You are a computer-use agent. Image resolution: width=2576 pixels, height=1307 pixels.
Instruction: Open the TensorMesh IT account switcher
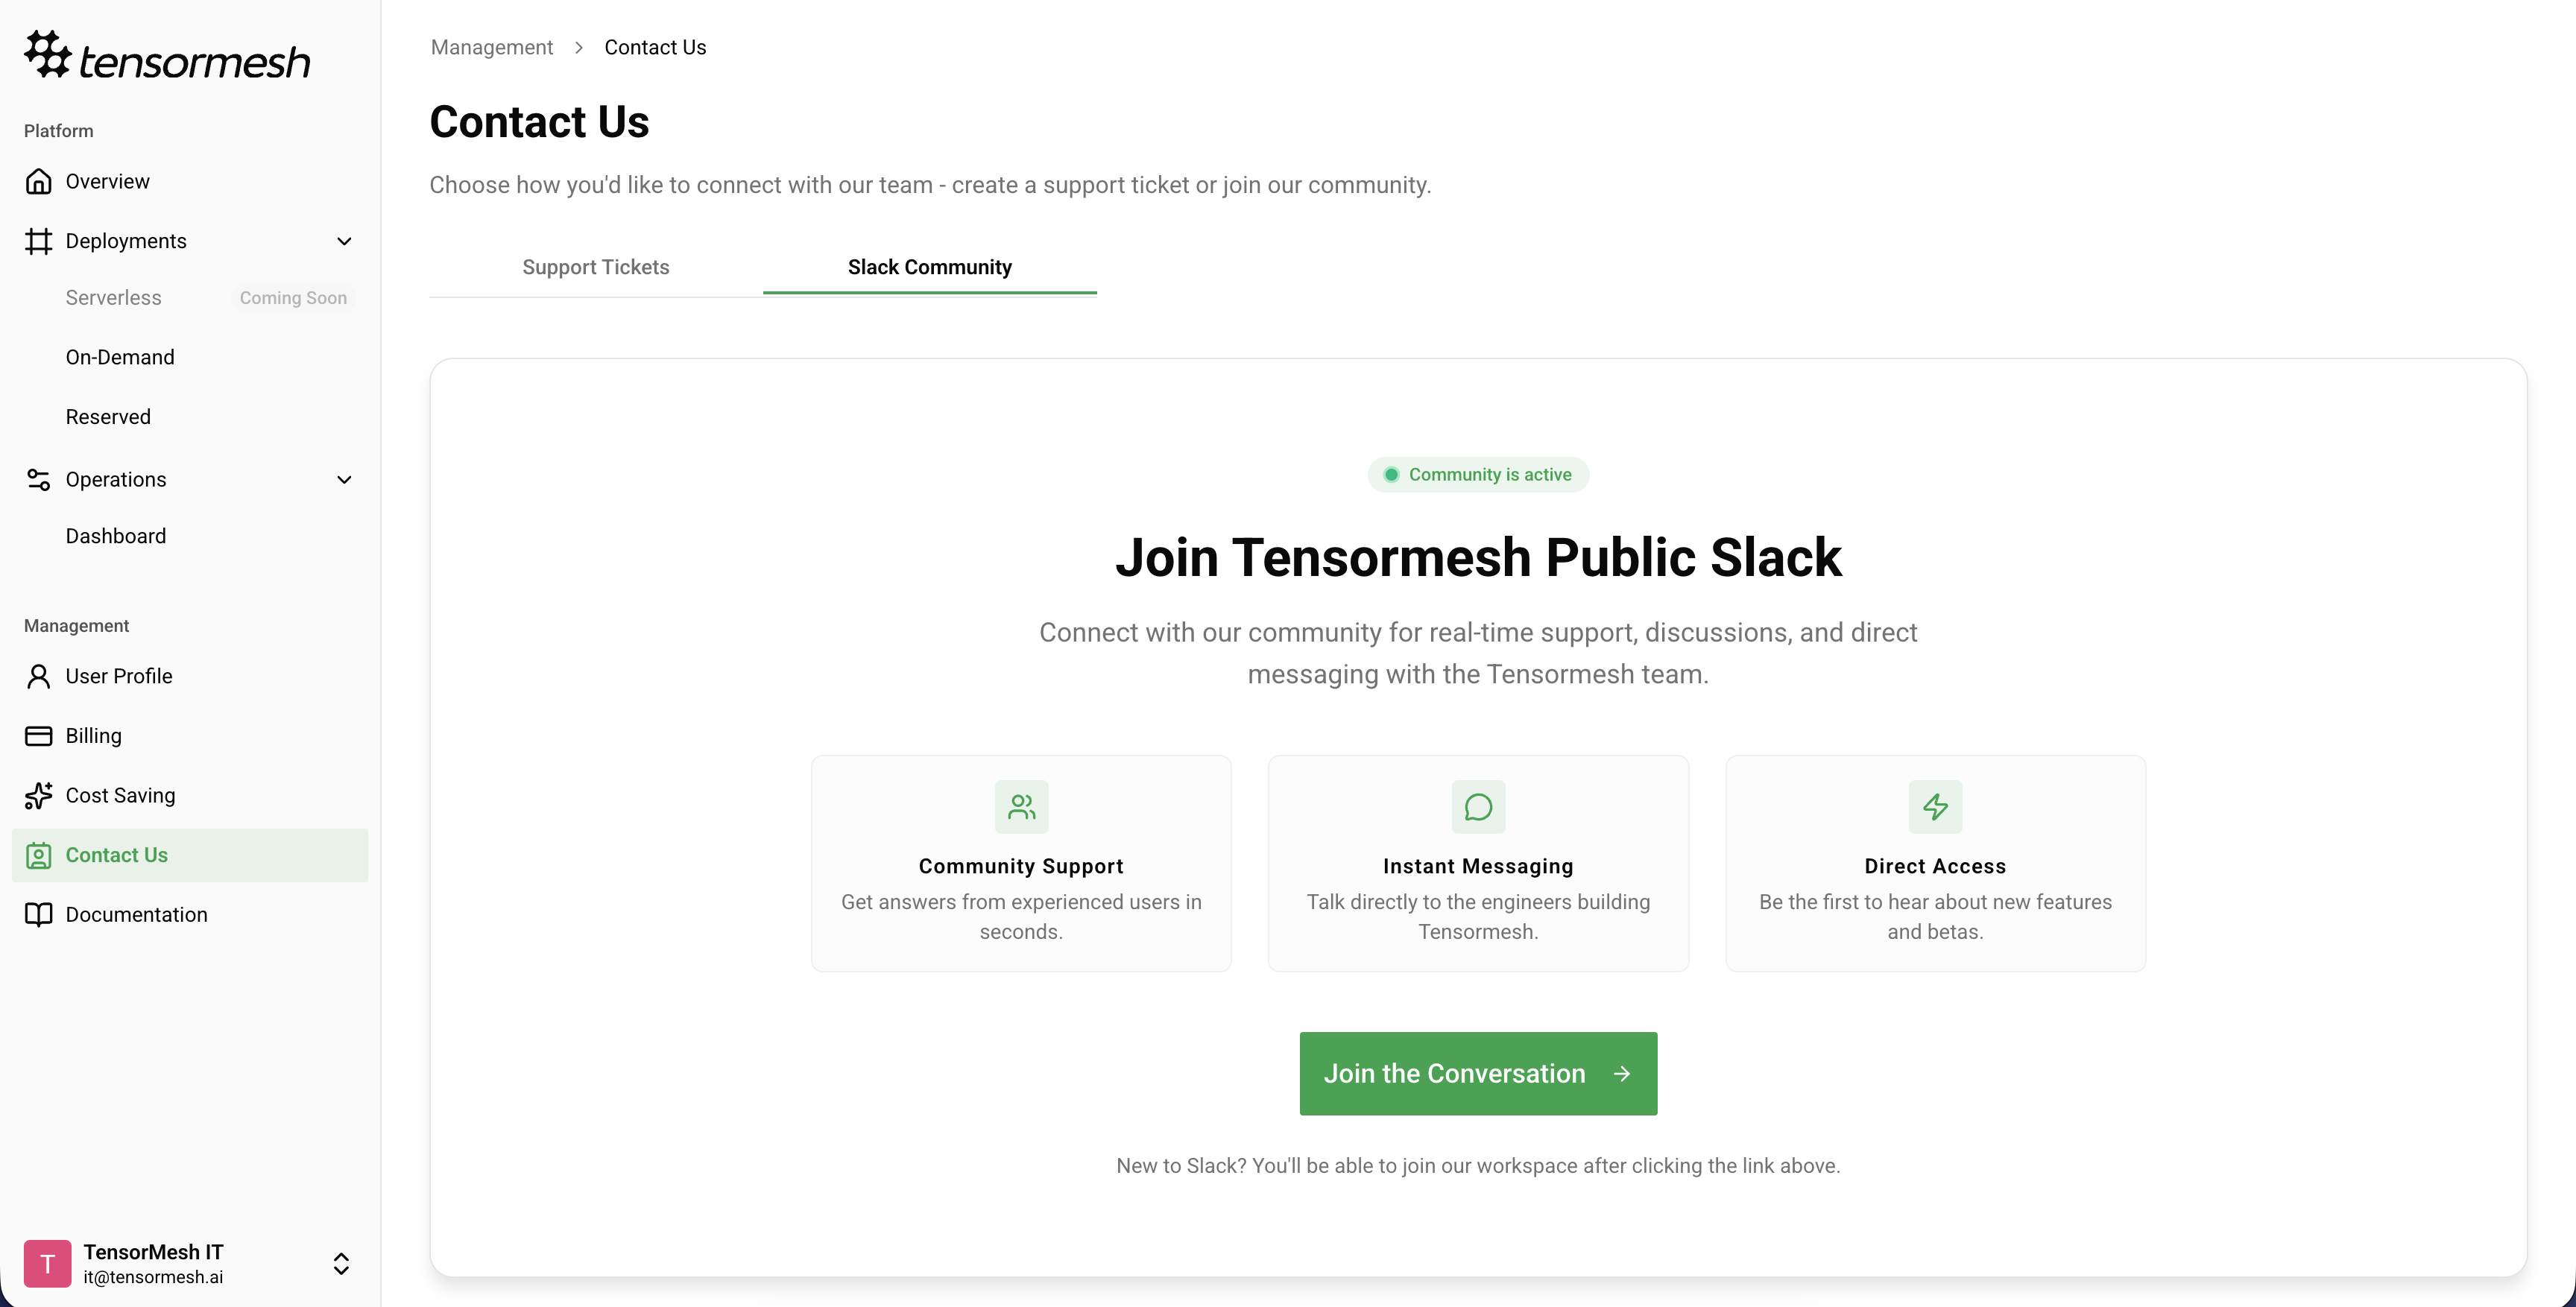(341, 1264)
